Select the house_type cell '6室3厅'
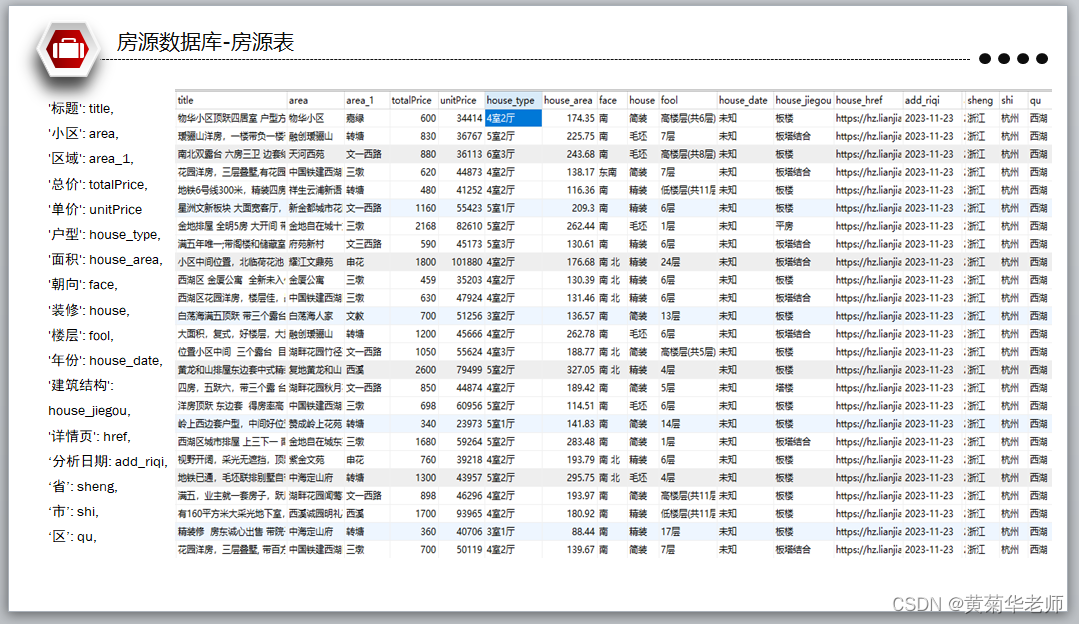 coord(500,154)
